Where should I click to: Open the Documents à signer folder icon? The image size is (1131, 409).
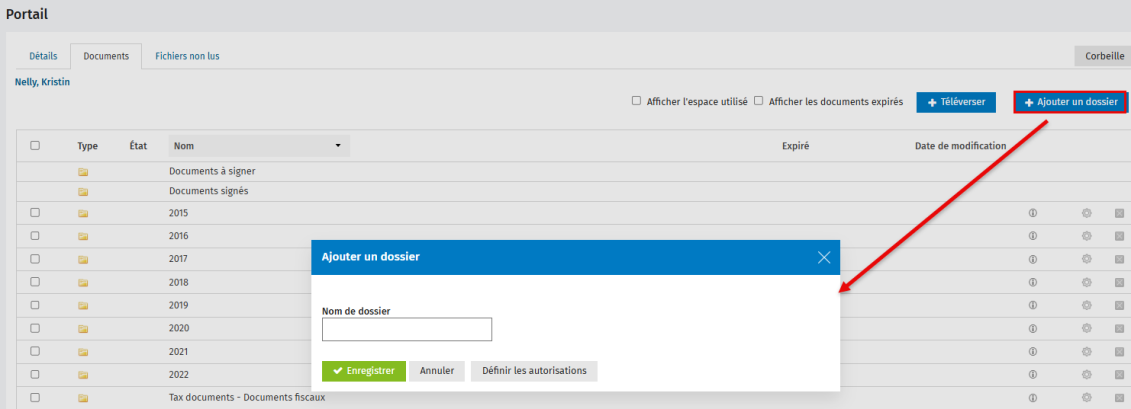pos(84,172)
